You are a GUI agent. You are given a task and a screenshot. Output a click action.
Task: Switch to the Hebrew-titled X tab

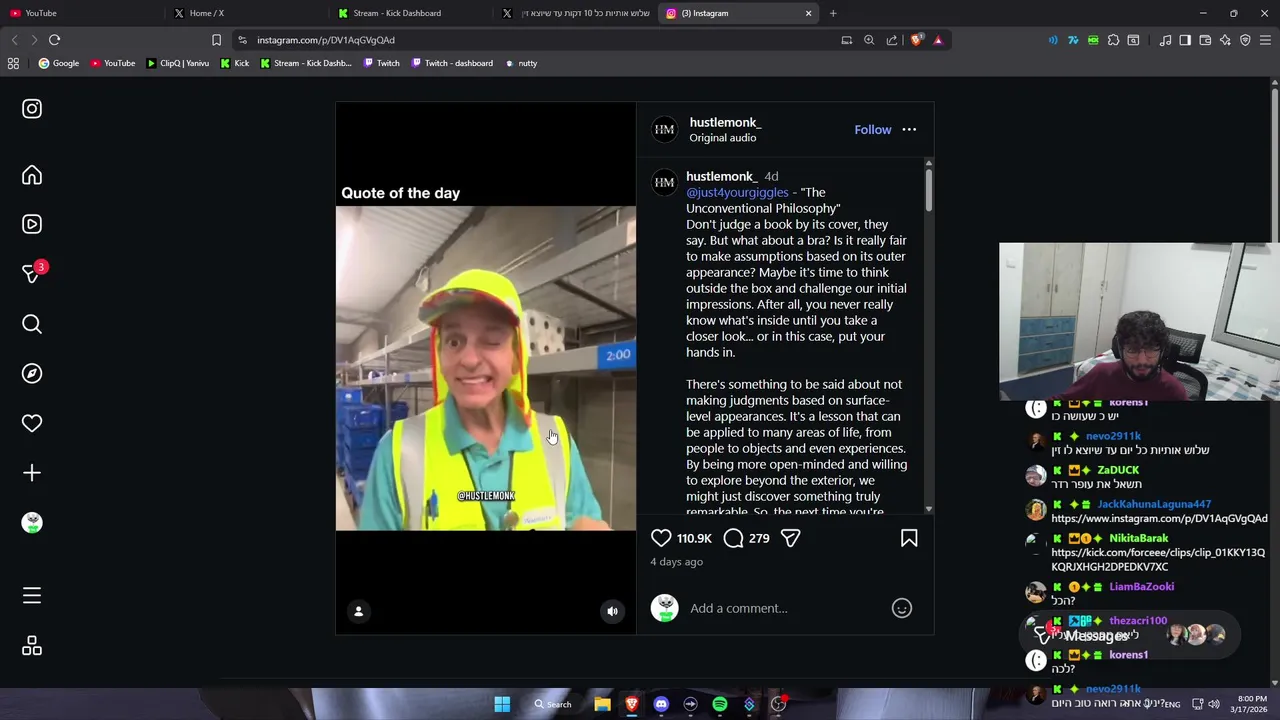[x=577, y=13]
